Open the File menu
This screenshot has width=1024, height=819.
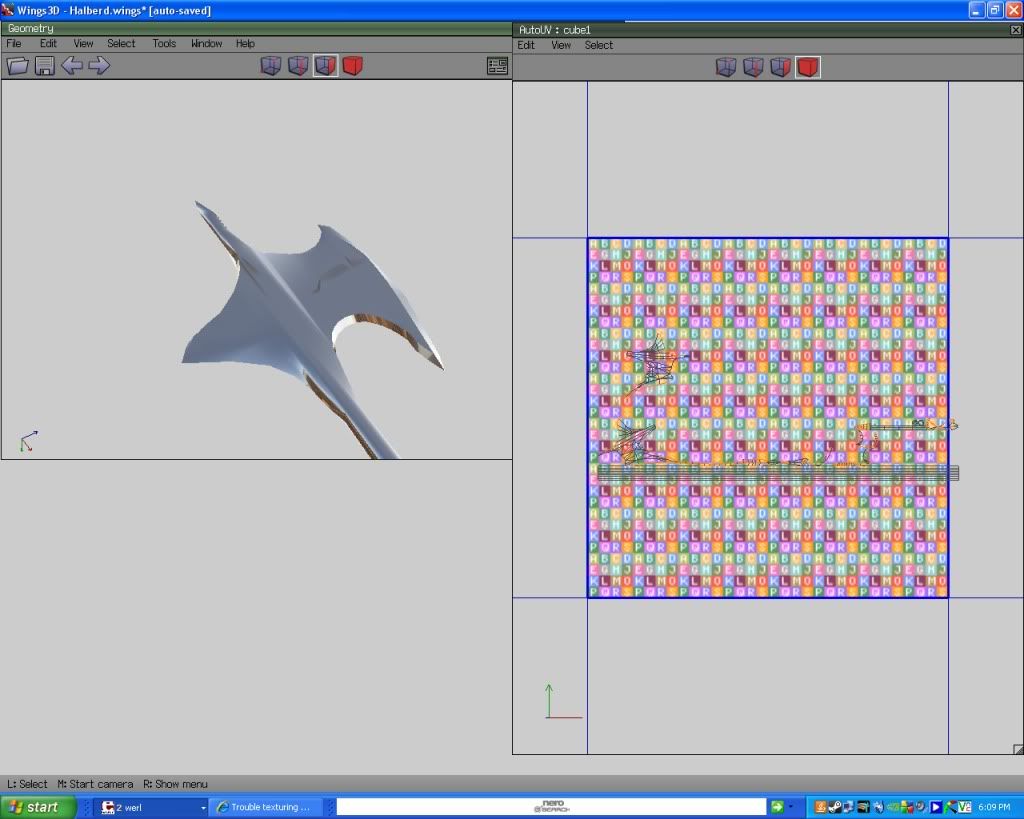coord(14,44)
